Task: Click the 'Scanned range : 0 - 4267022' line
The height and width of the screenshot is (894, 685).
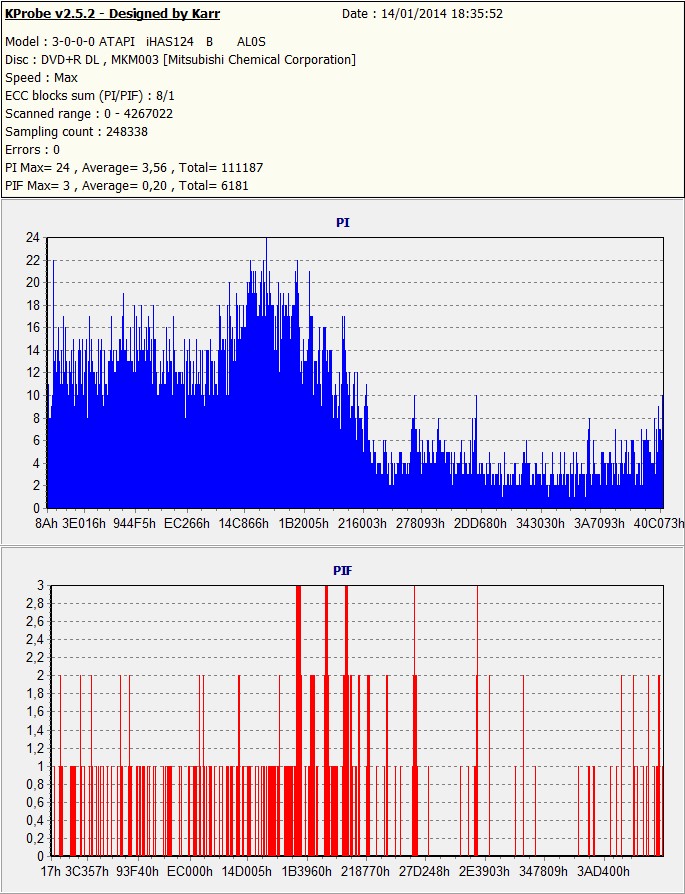Action: pos(89,113)
